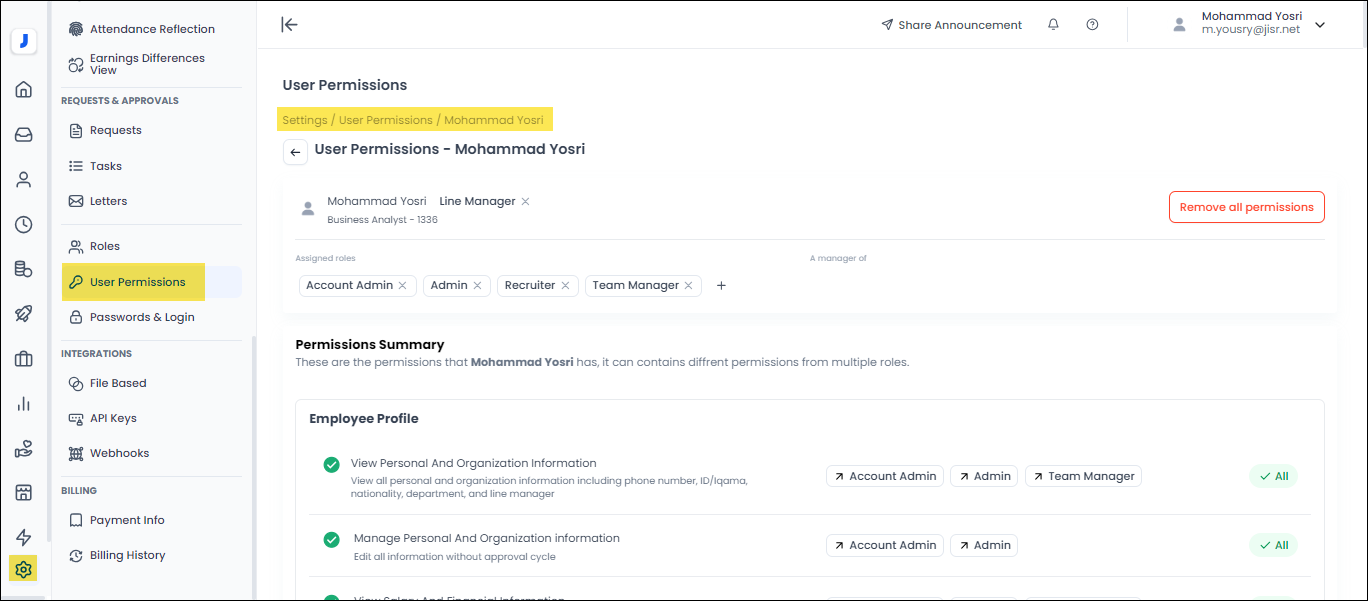
Task: Open the bar-chart reports icon
Action: pyautogui.click(x=23, y=403)
